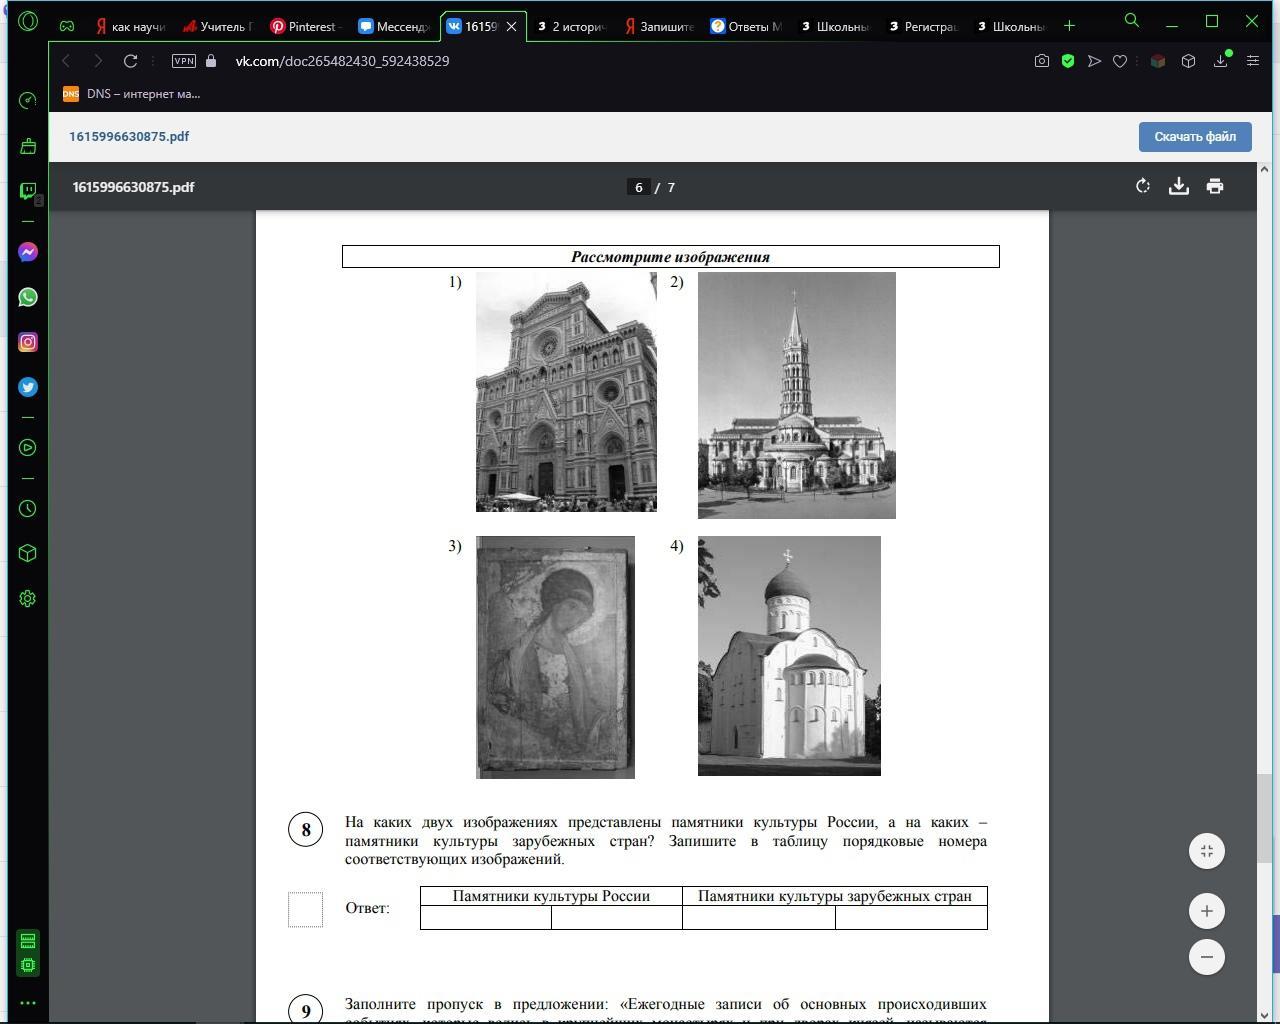Click fit-to-page button in PDF viewer
The image size is (1280, 1024).
(1207, 851)
